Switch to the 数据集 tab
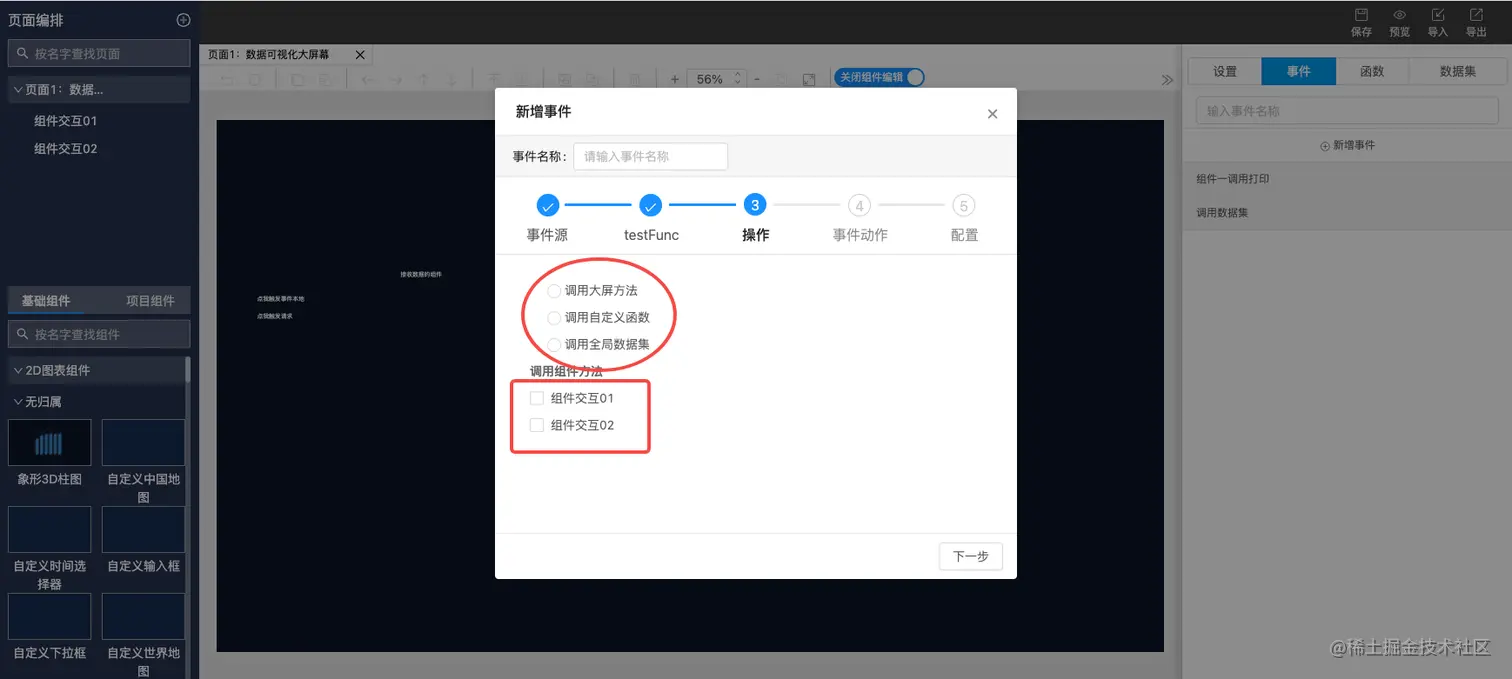Viewport: 1512px width, 679px height. click(x=1457, y=71)
